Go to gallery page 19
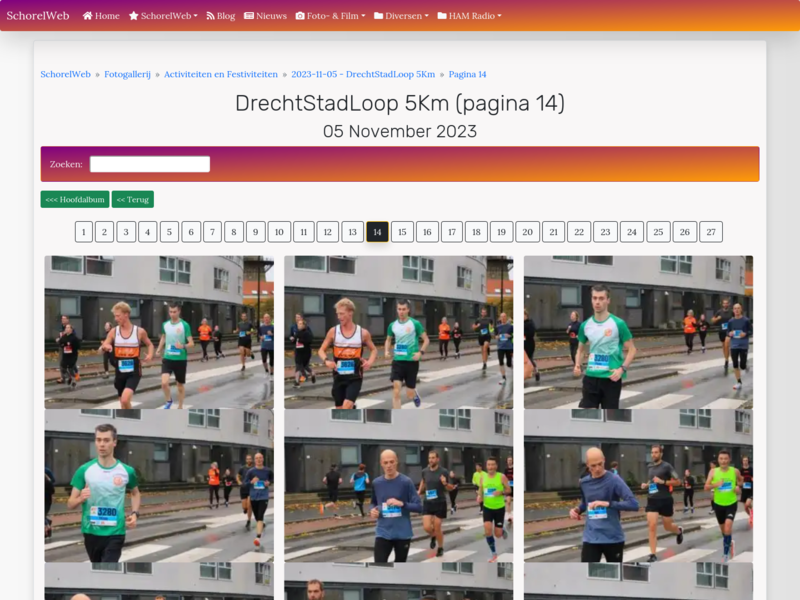 502,232
